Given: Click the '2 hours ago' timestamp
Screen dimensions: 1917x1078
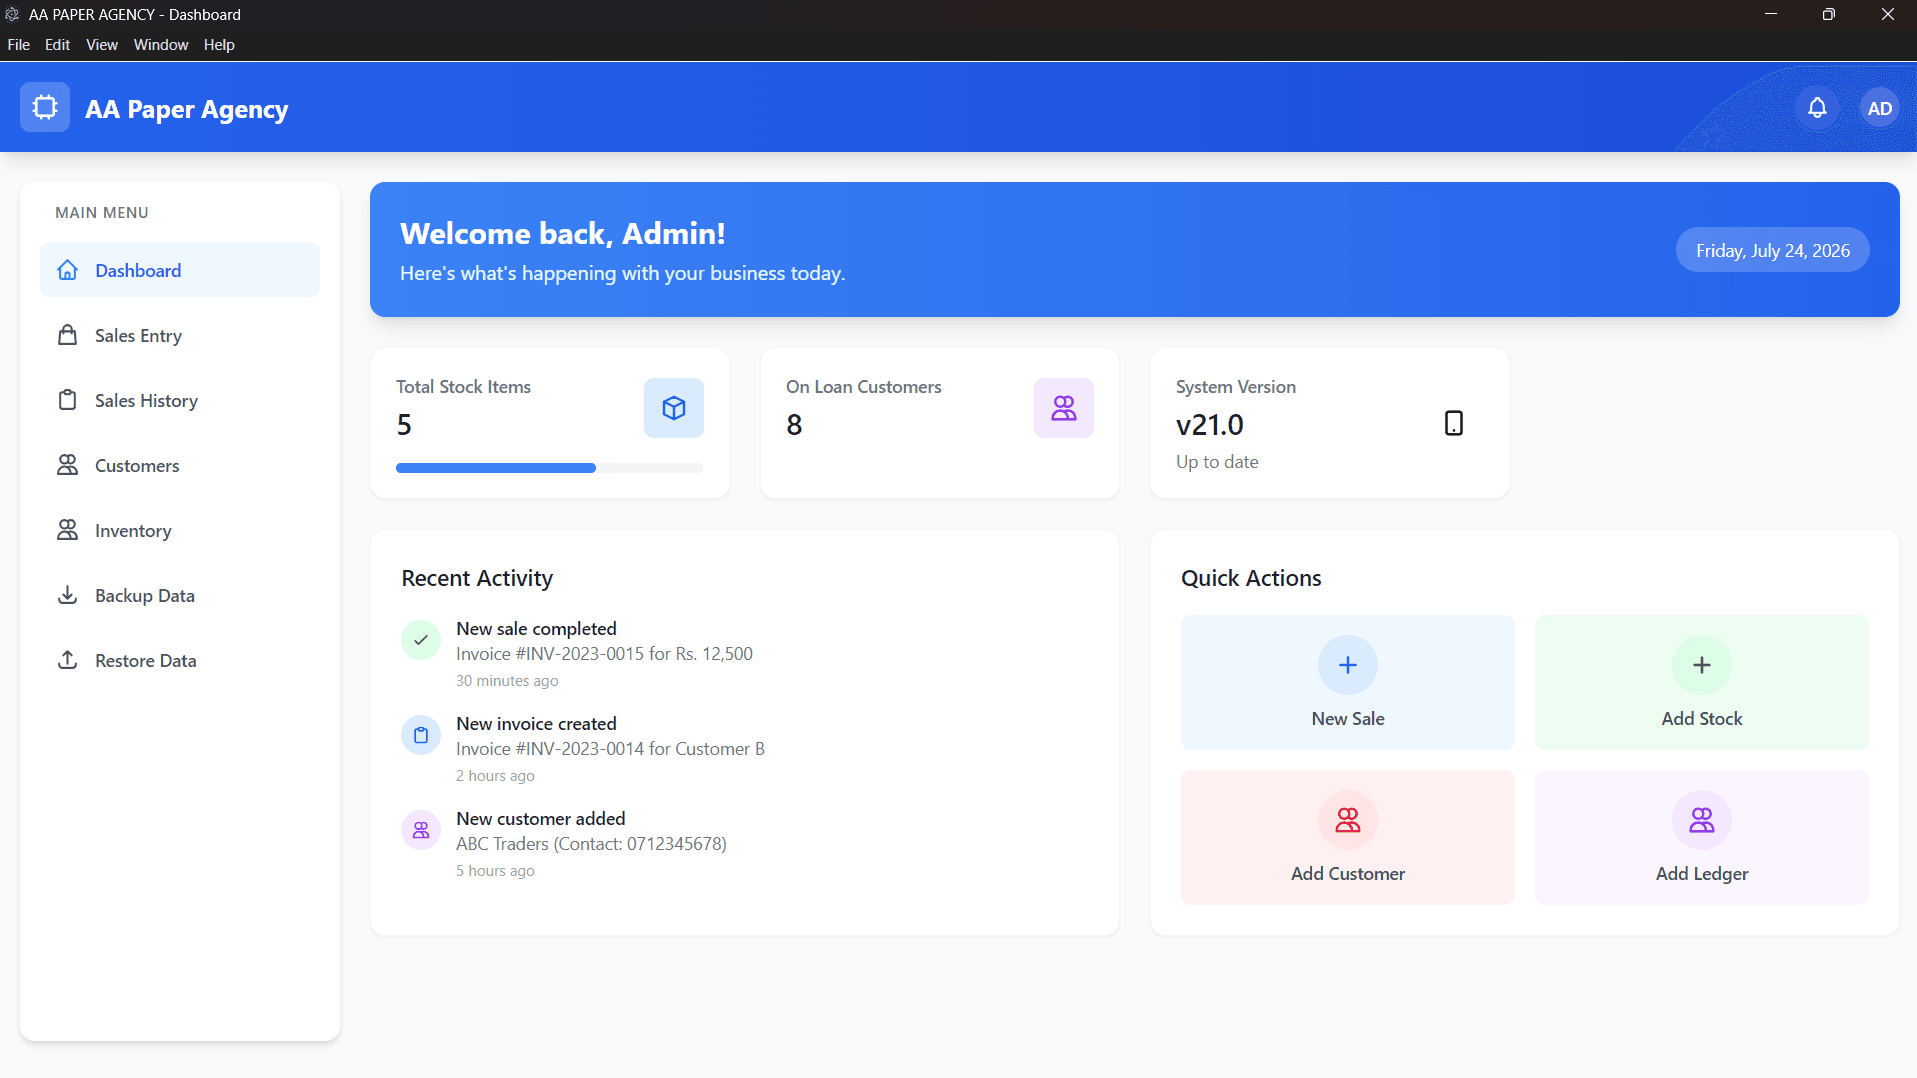Looking at the screenshot, I should (495, 776).
